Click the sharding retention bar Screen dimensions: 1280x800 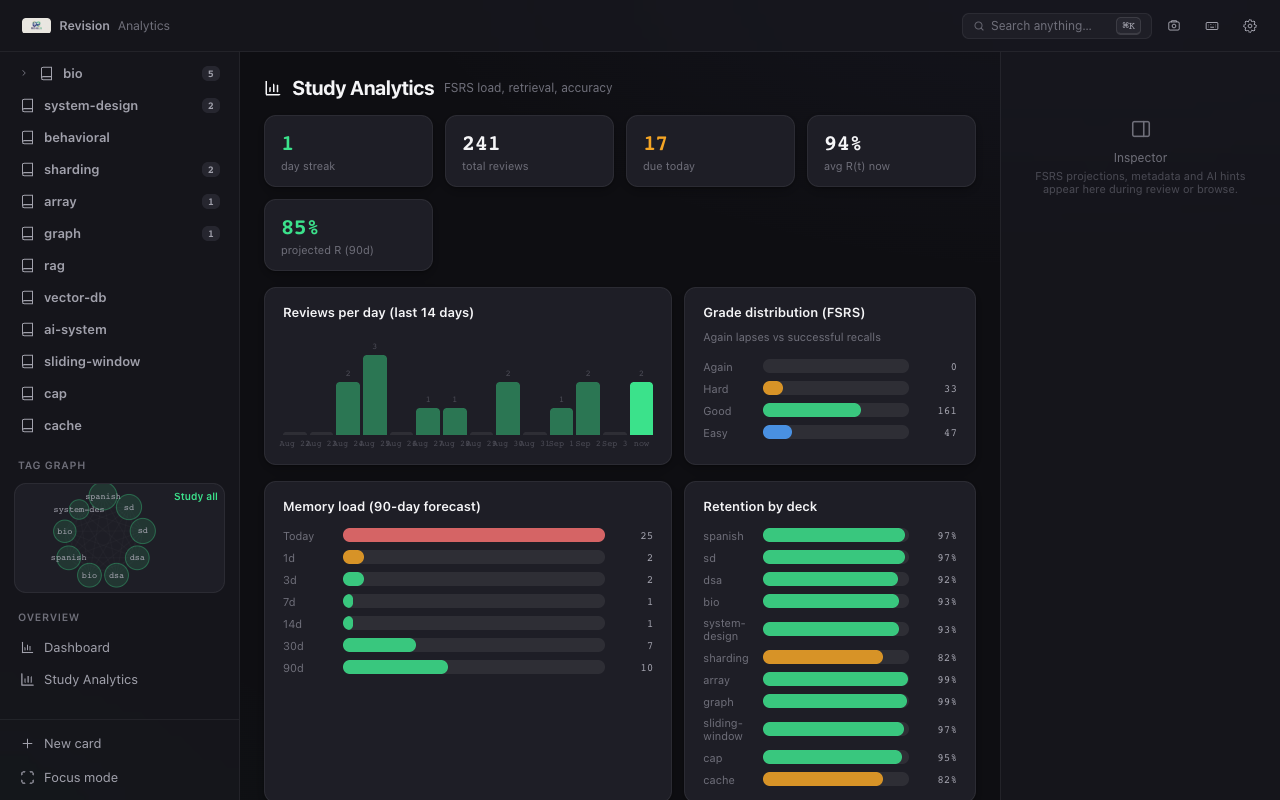click(836, 657)
